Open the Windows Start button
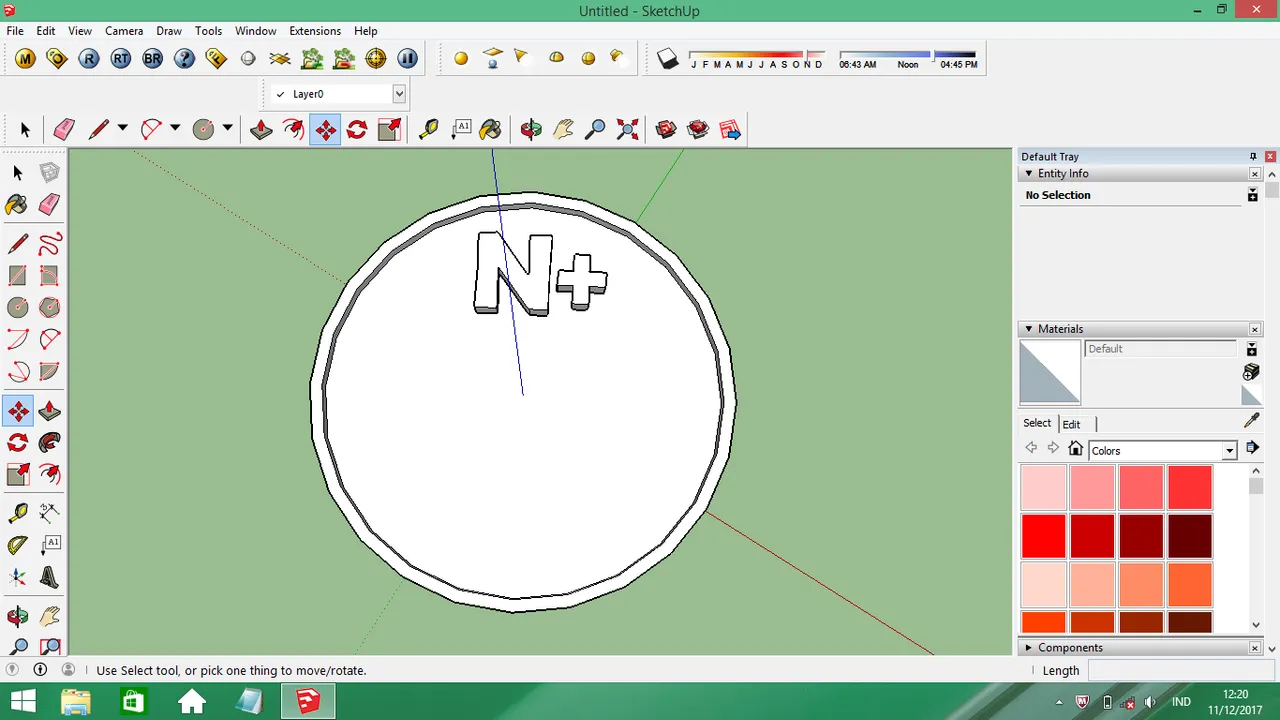 [22, 702]
